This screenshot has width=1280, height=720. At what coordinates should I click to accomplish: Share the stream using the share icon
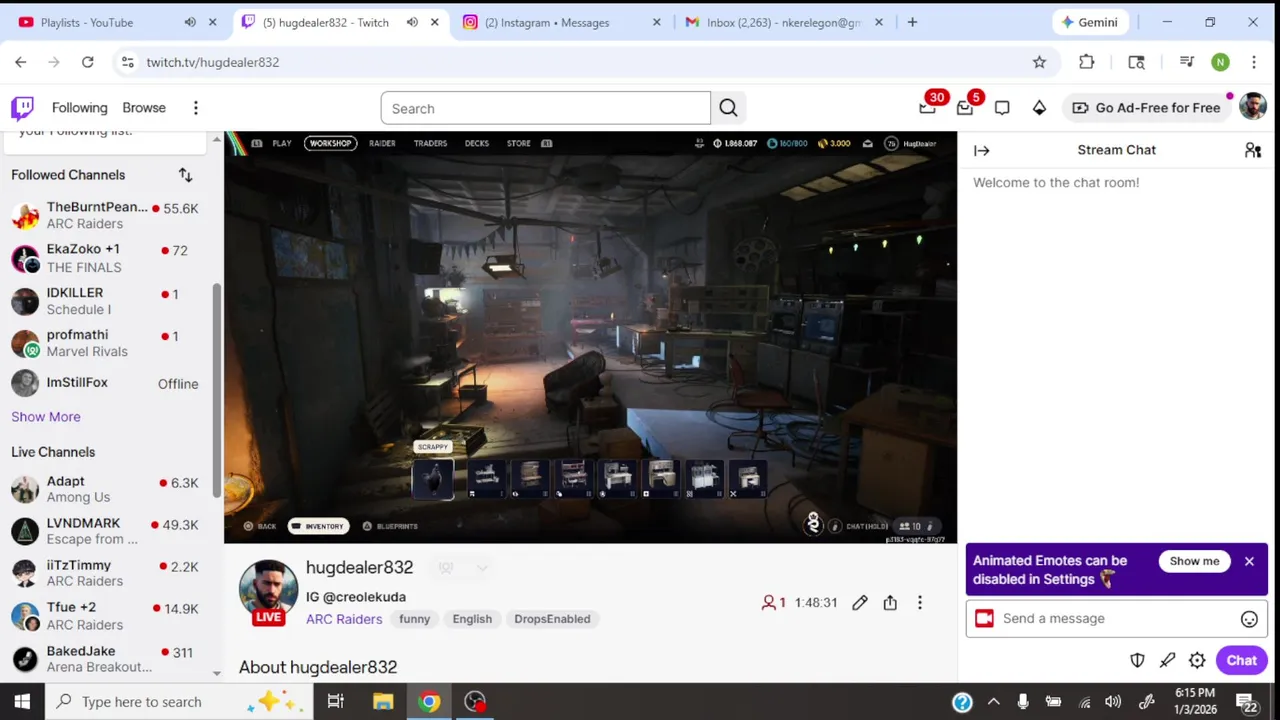tap(890, 603)
